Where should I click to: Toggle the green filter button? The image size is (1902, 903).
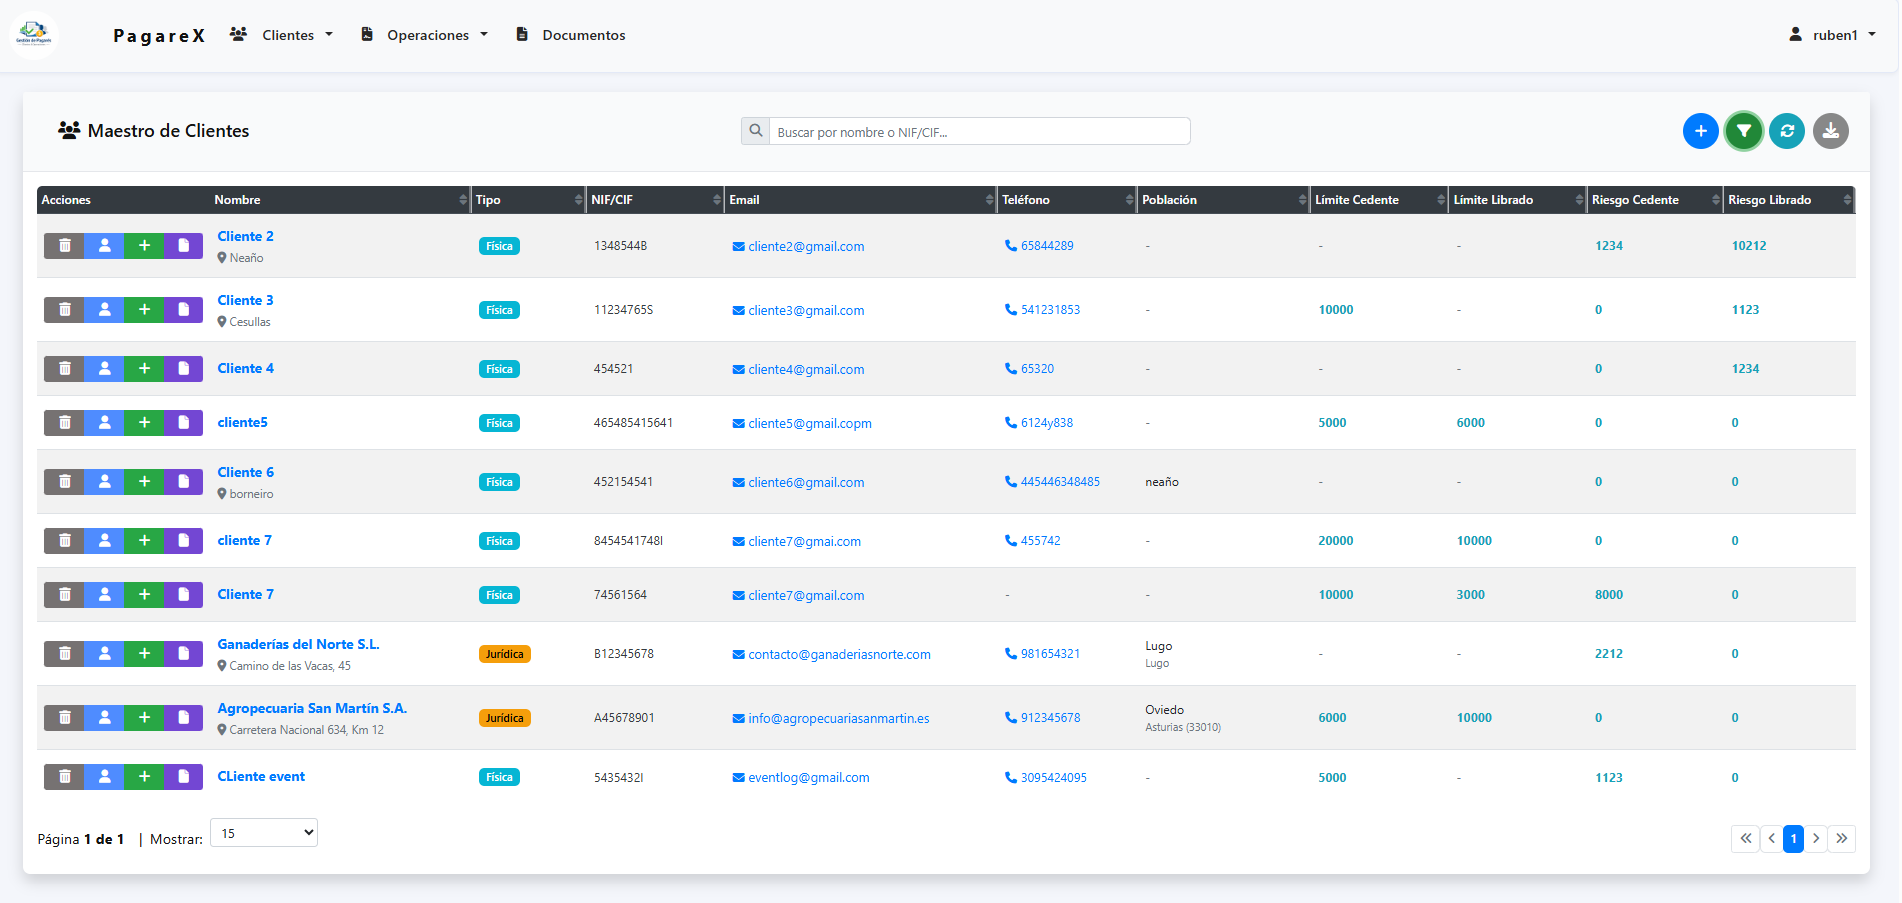coord(1743,131)
